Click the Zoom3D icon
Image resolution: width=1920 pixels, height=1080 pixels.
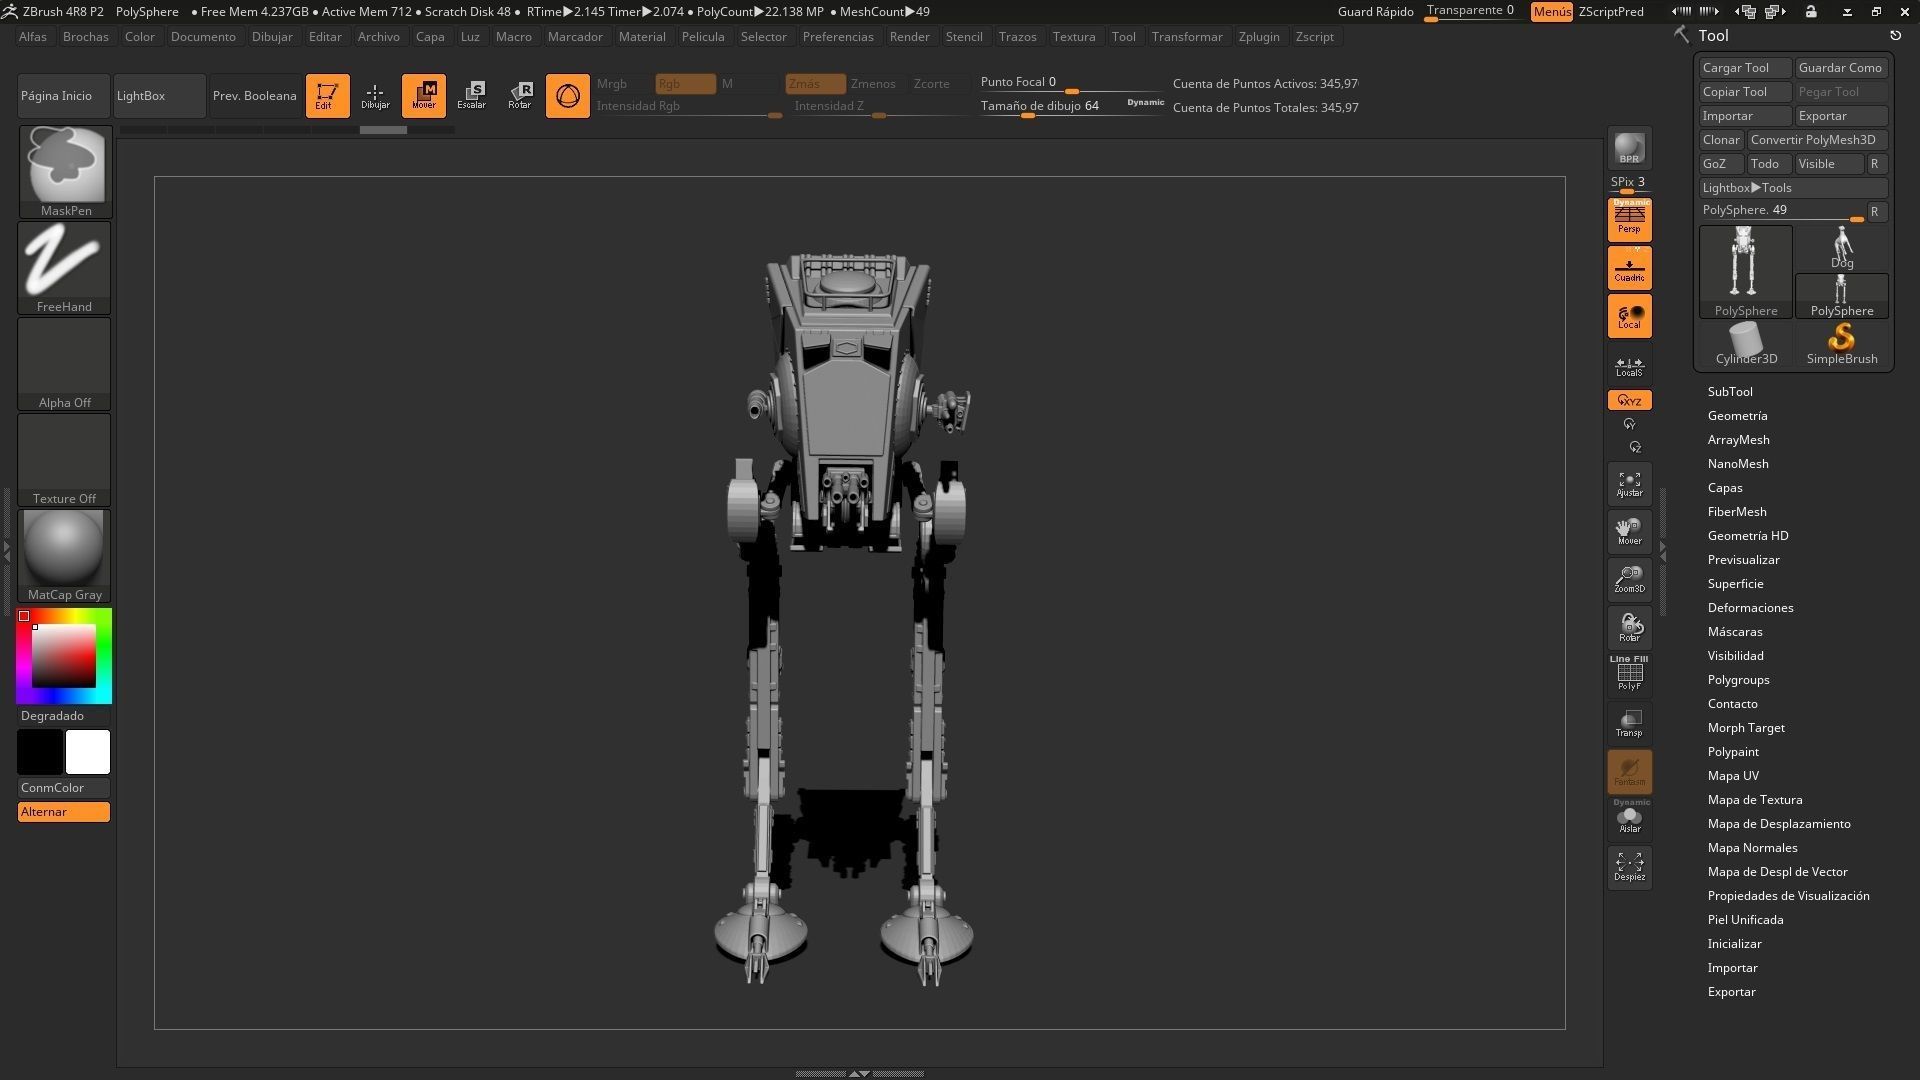pos(1629,580)
